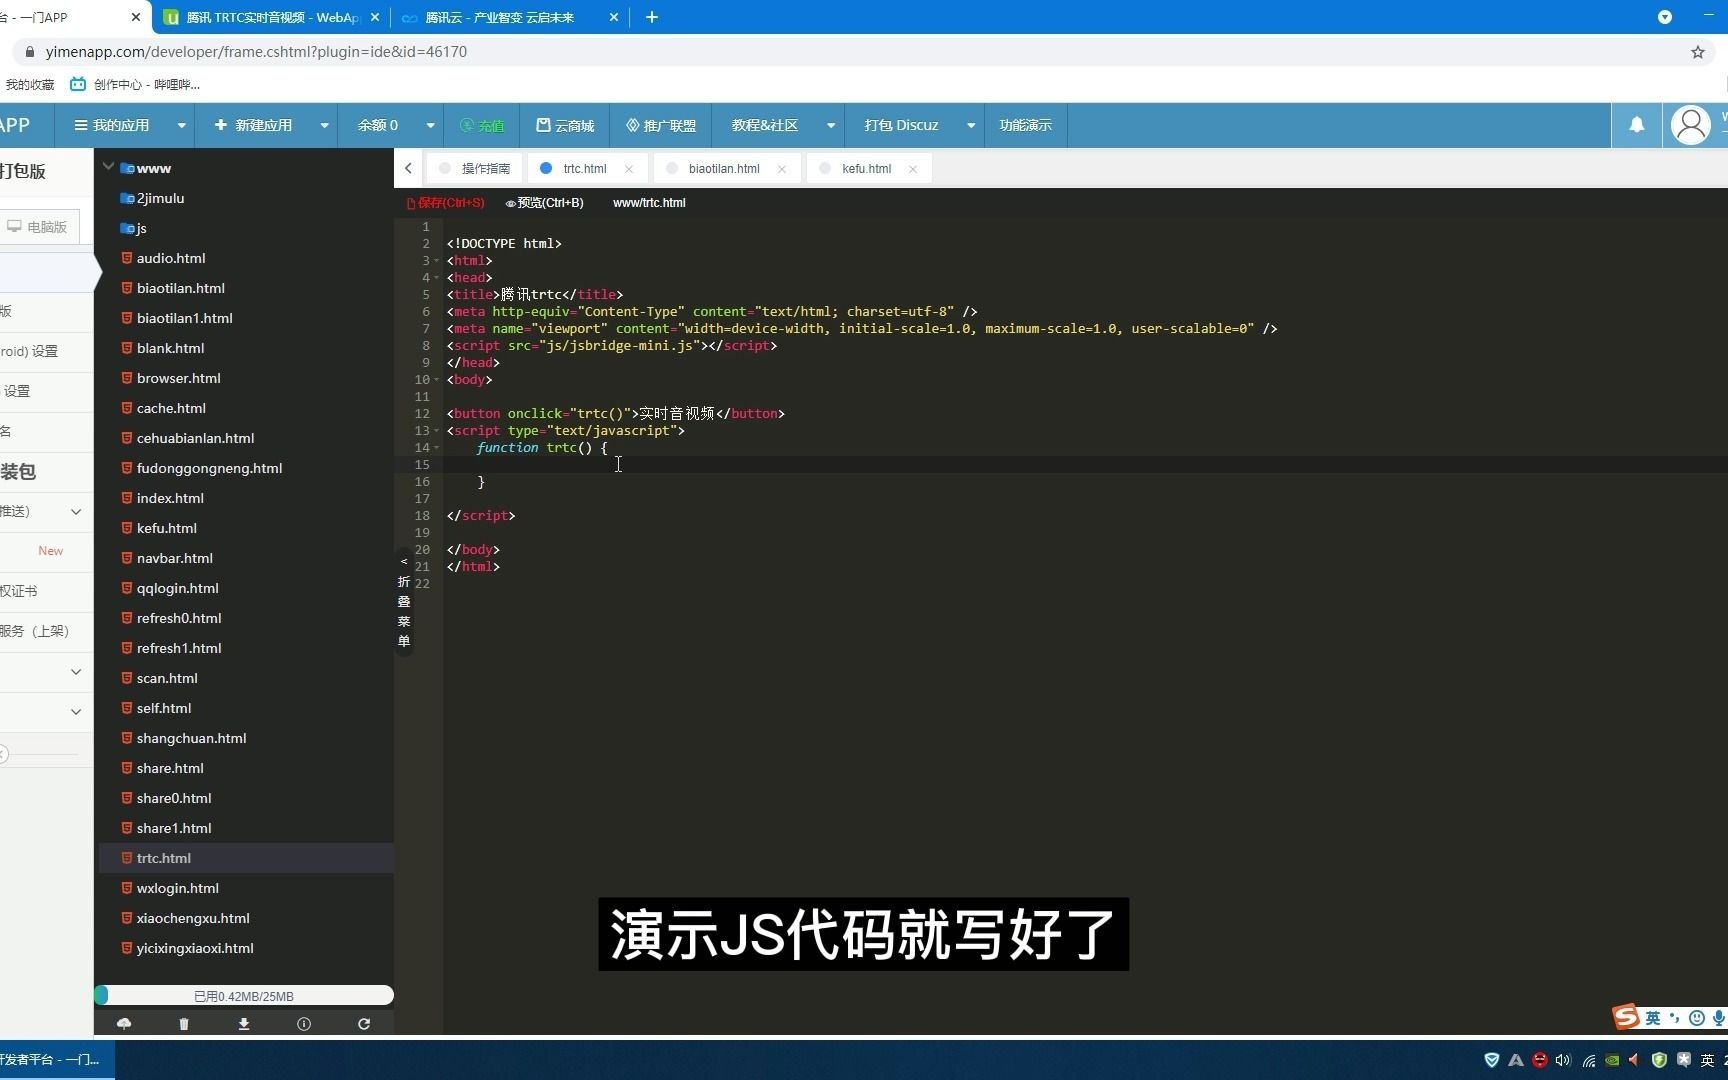Viewport: 1728px width, 1080px height.
Task: Close the biaotilan.html editor tab
Action: 782,169
